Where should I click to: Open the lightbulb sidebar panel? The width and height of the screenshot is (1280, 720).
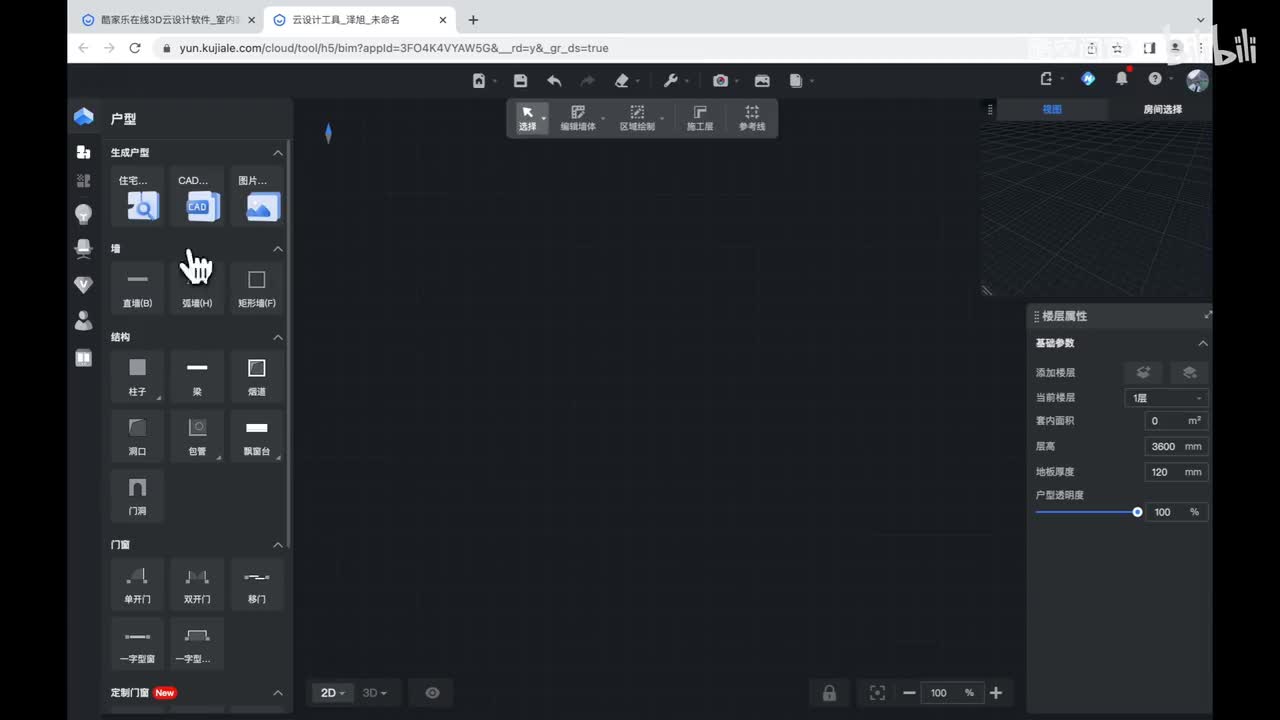point(84,214)
